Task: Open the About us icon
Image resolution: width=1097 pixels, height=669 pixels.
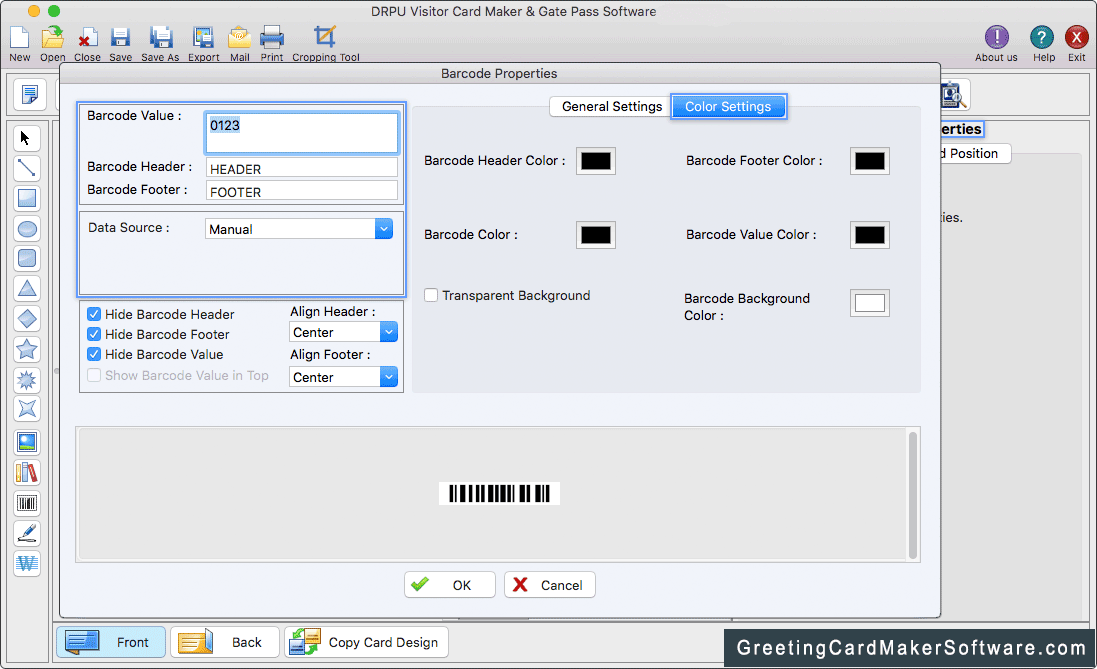Action: [996, 38]
